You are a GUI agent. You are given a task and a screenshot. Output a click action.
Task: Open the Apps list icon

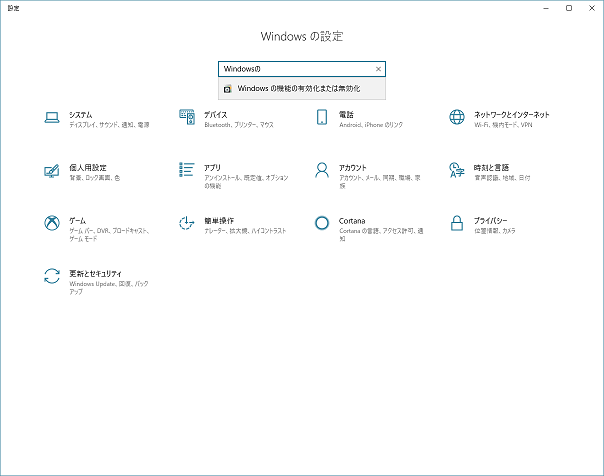(x=187, y=170)
